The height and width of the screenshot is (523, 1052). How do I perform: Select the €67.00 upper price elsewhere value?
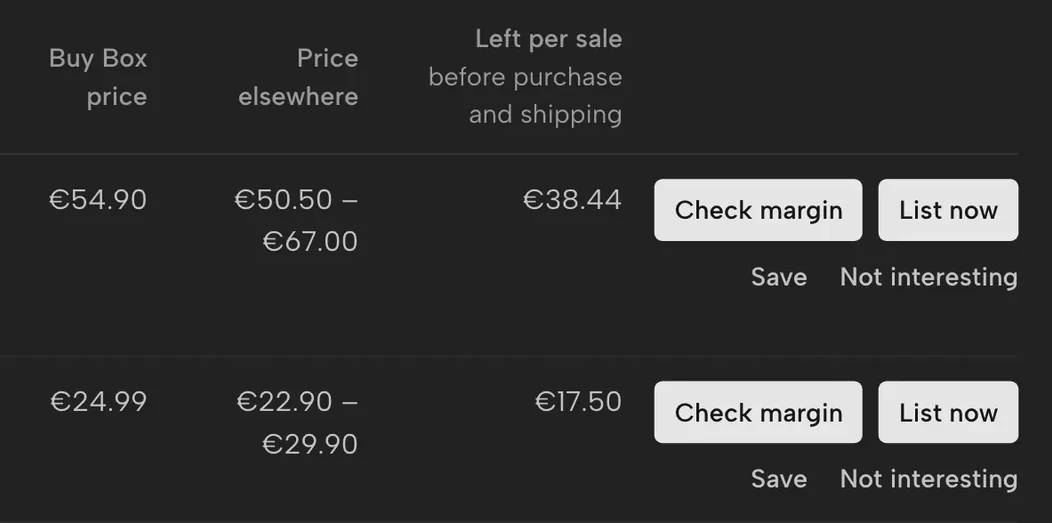tap(310, 241)
